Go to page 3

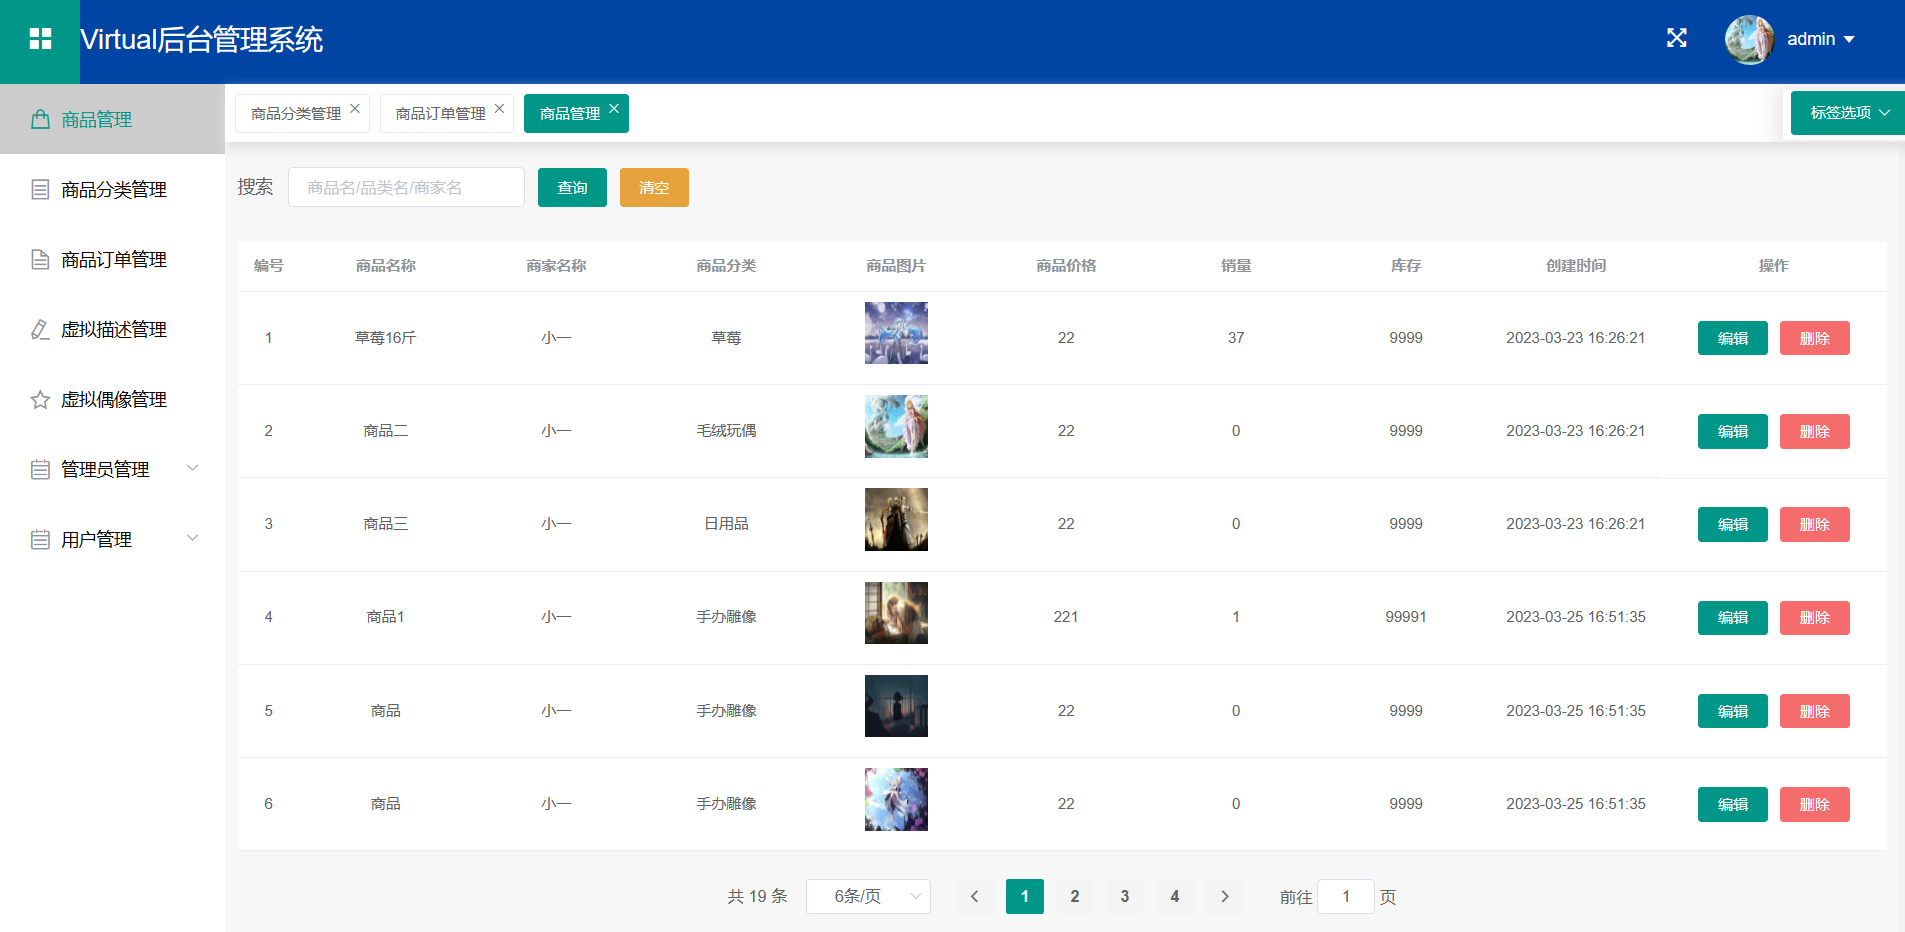point(1125,896)
